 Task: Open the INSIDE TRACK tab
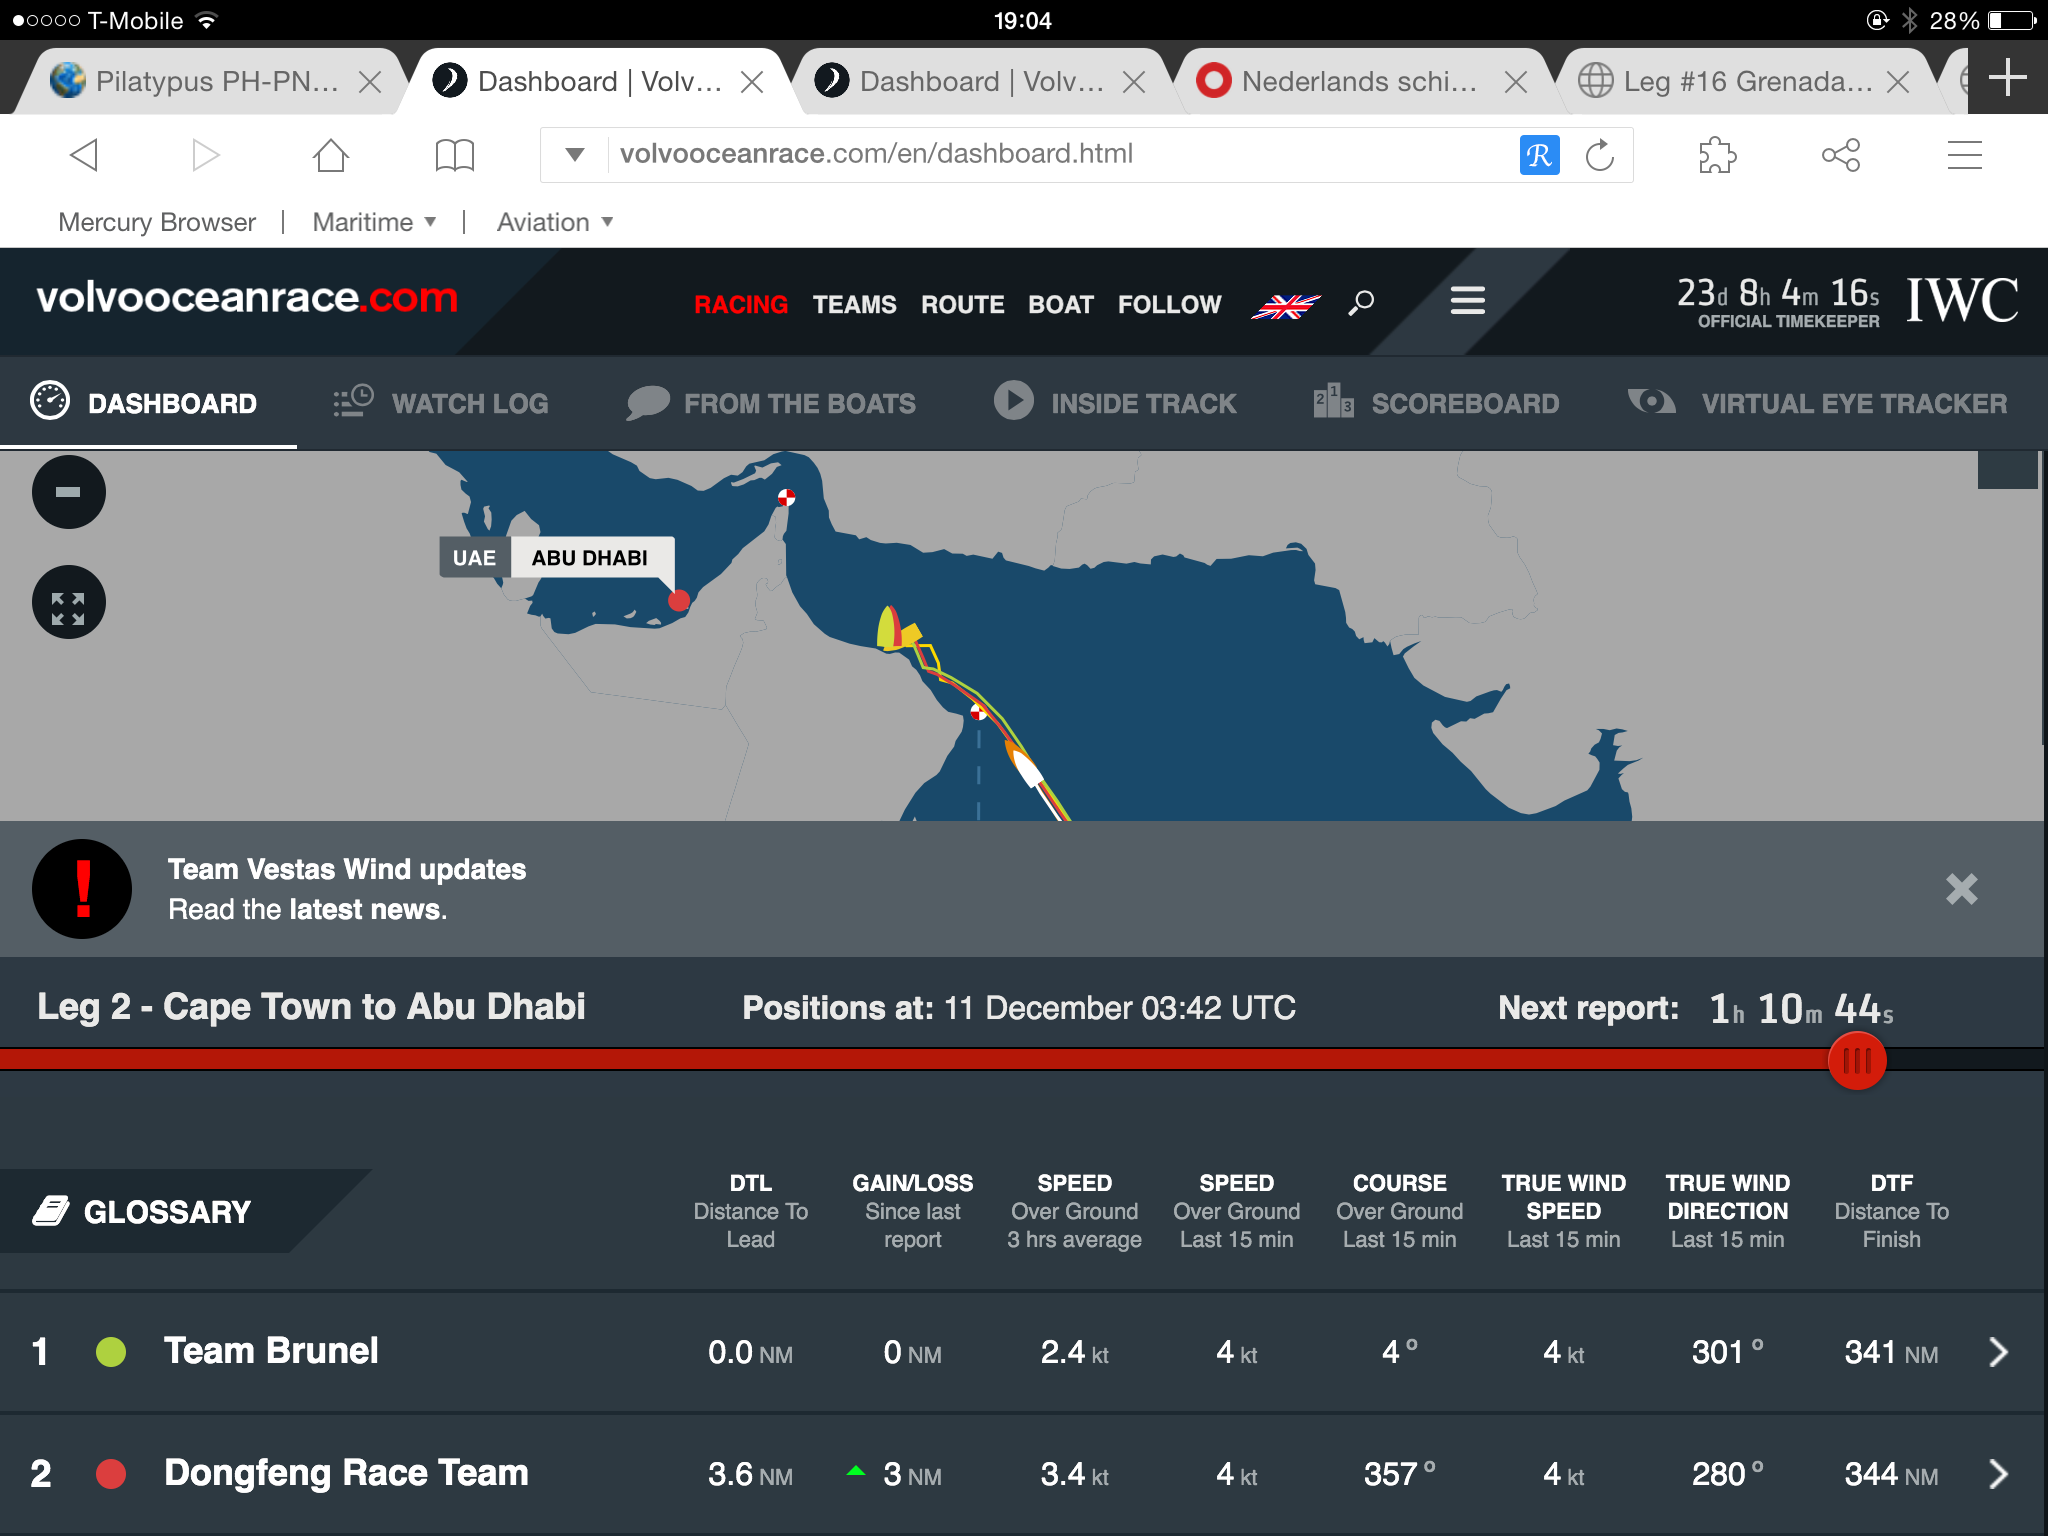coord(1115,403)
